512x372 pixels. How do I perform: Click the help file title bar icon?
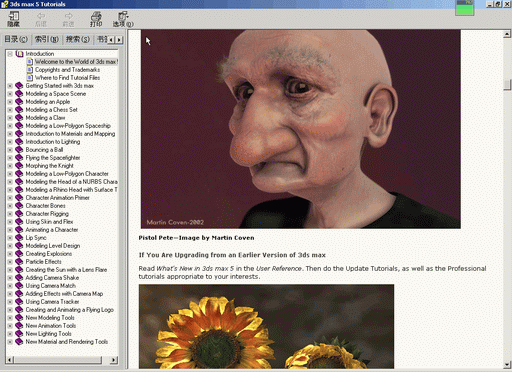point(4,4)
